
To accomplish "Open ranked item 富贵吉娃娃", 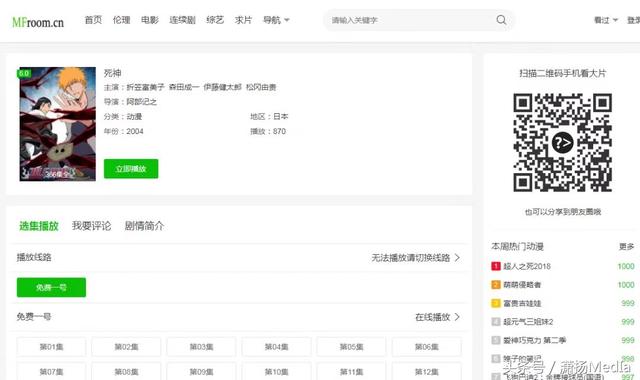I will [522, 303].
